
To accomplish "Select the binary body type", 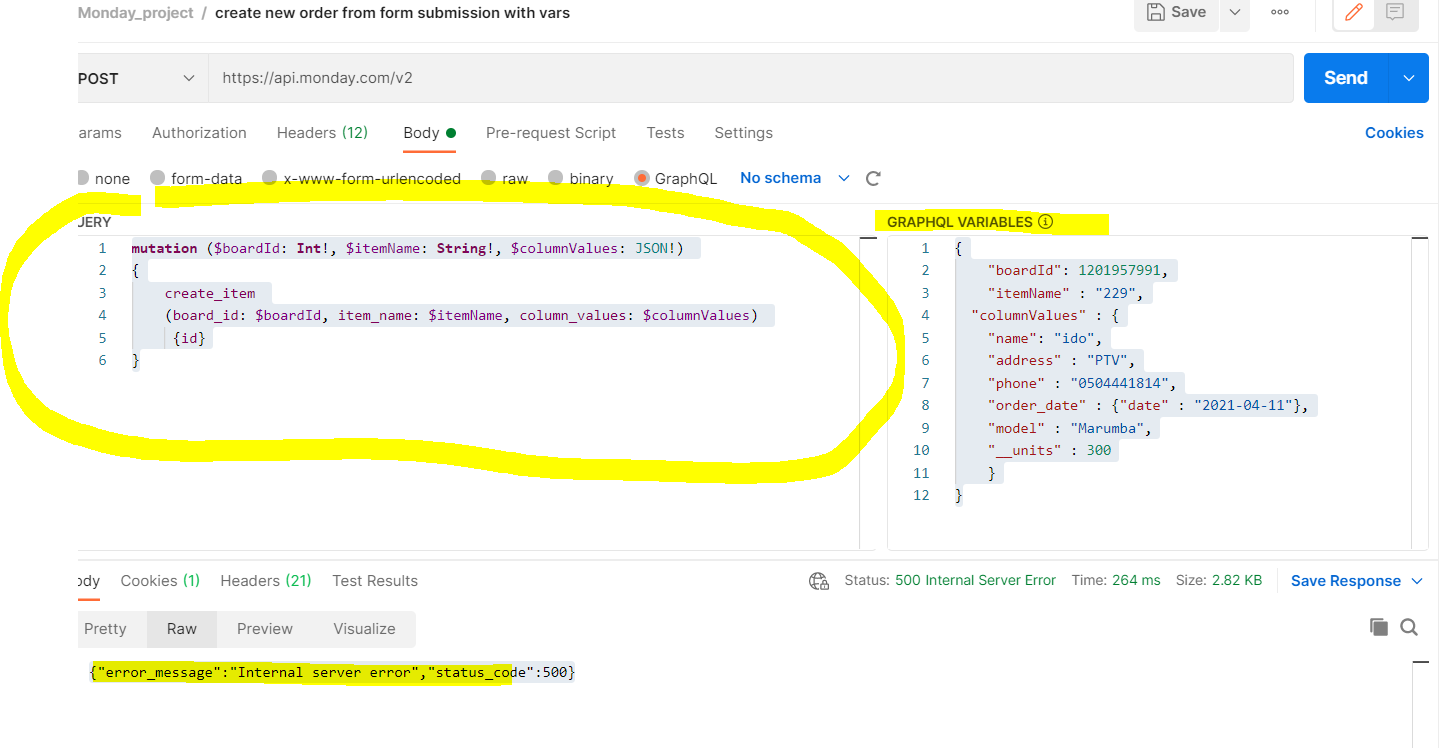I will [x=581, y=178].
